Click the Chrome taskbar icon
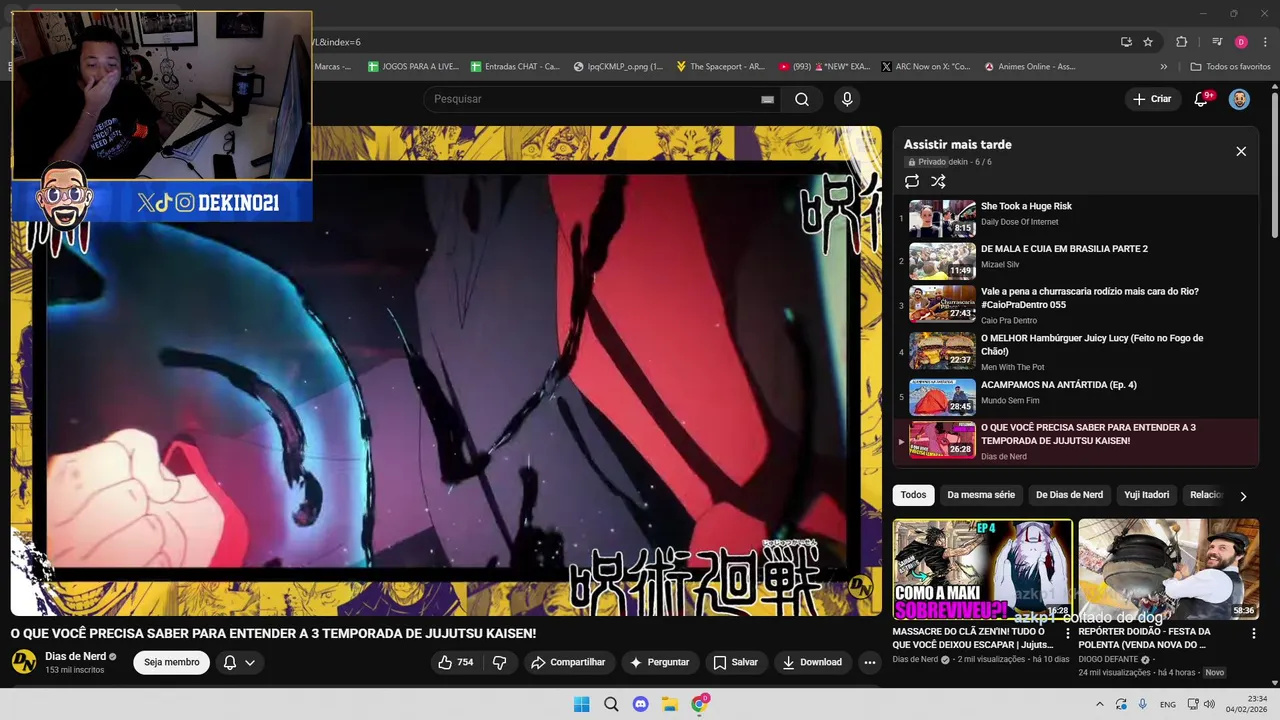This screenshot has height=720, width=1280. pyautogui.click(x=700, y=704)
